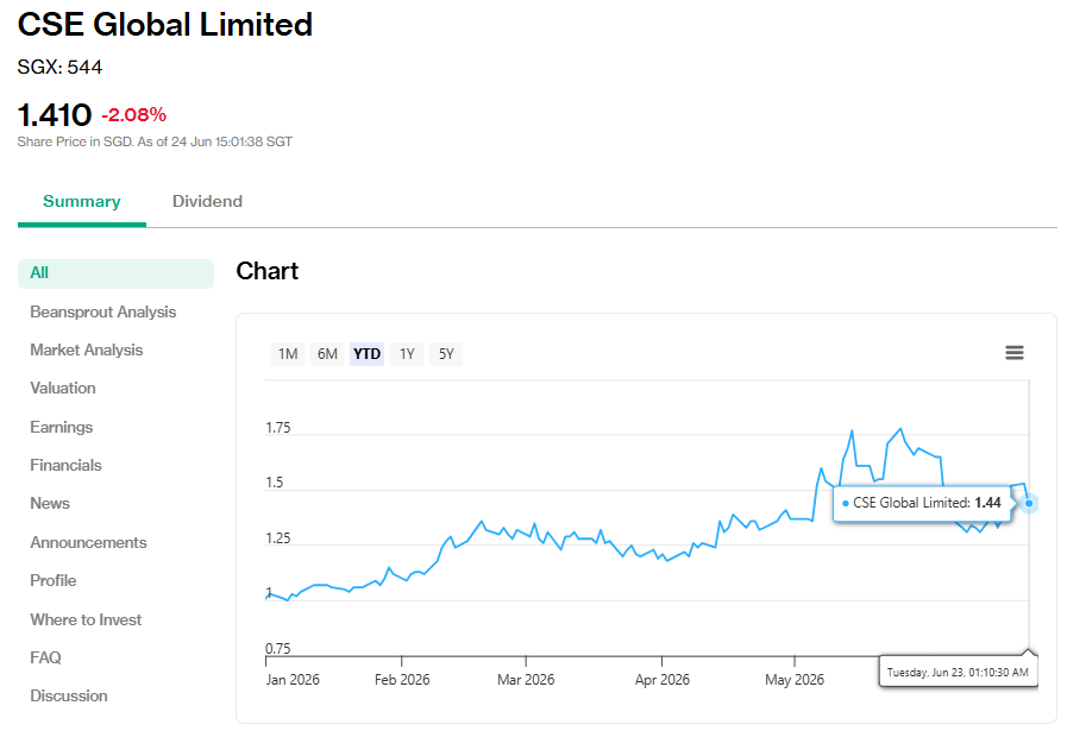Image resolution: width=1067 pixels, height=737 pixels.
Task: Click the 'Jan 2026' axis label
Action: (x=293, y=679)
